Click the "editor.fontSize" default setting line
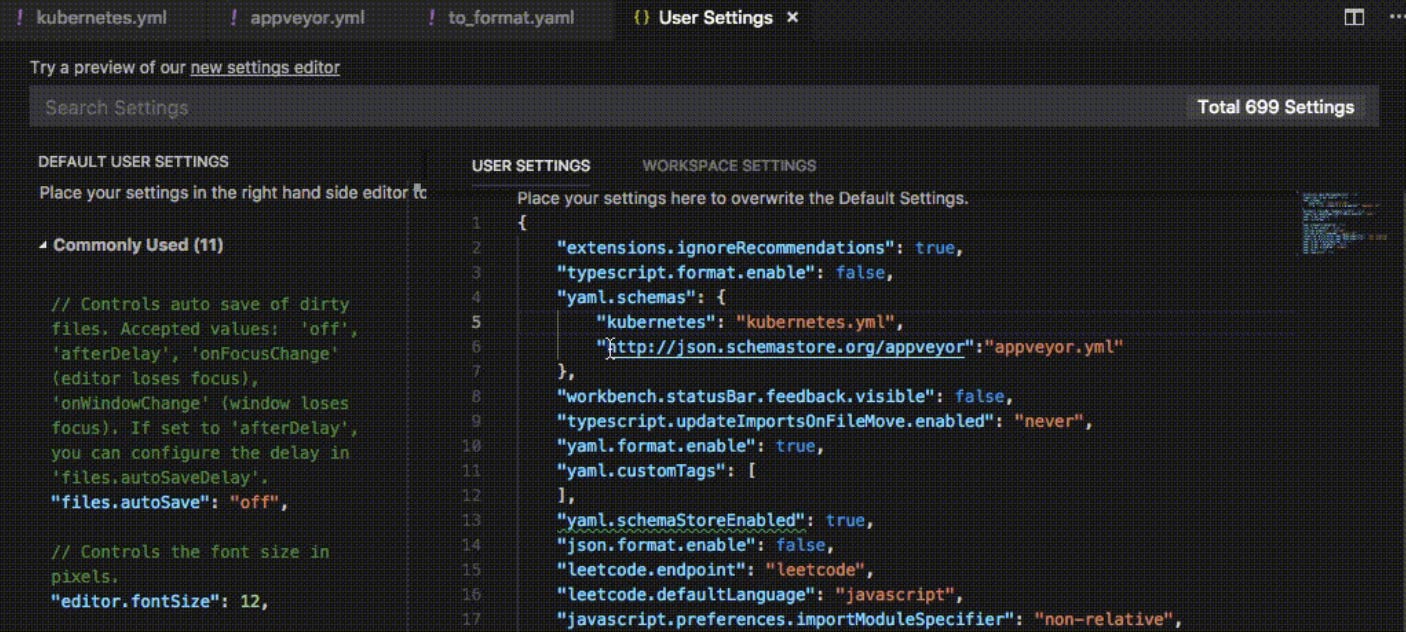Screen dimensions: 1406x632 pos(160,602)
